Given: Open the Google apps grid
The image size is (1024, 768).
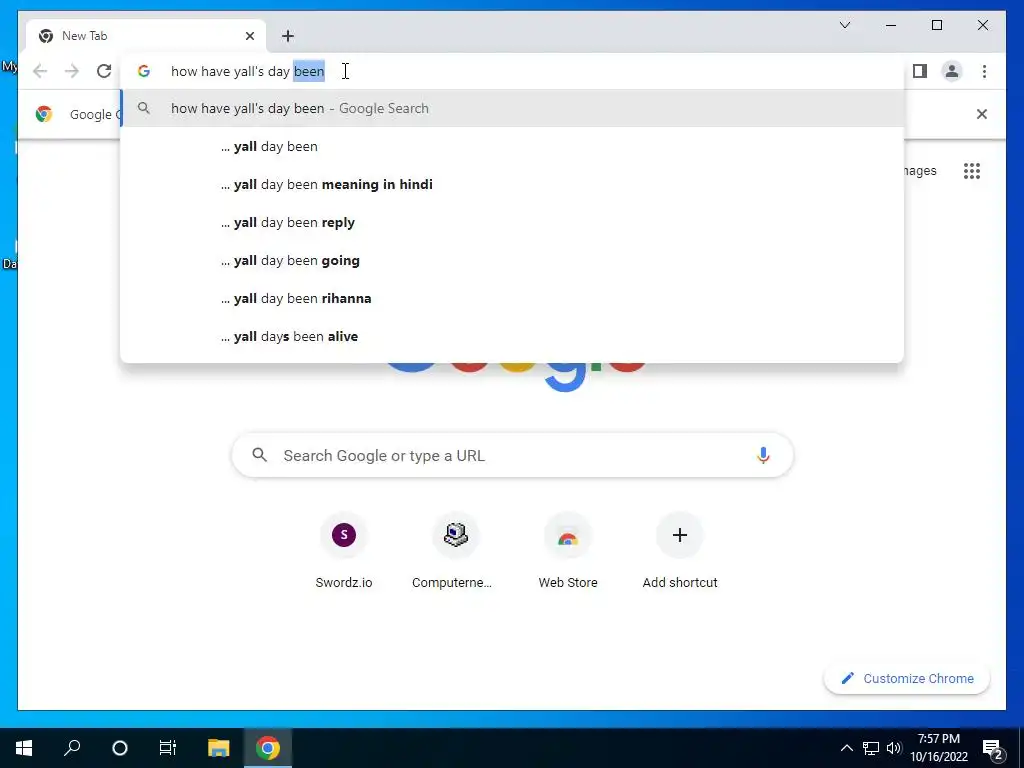Looking at the screenshot, I should [x=972, y=171].
